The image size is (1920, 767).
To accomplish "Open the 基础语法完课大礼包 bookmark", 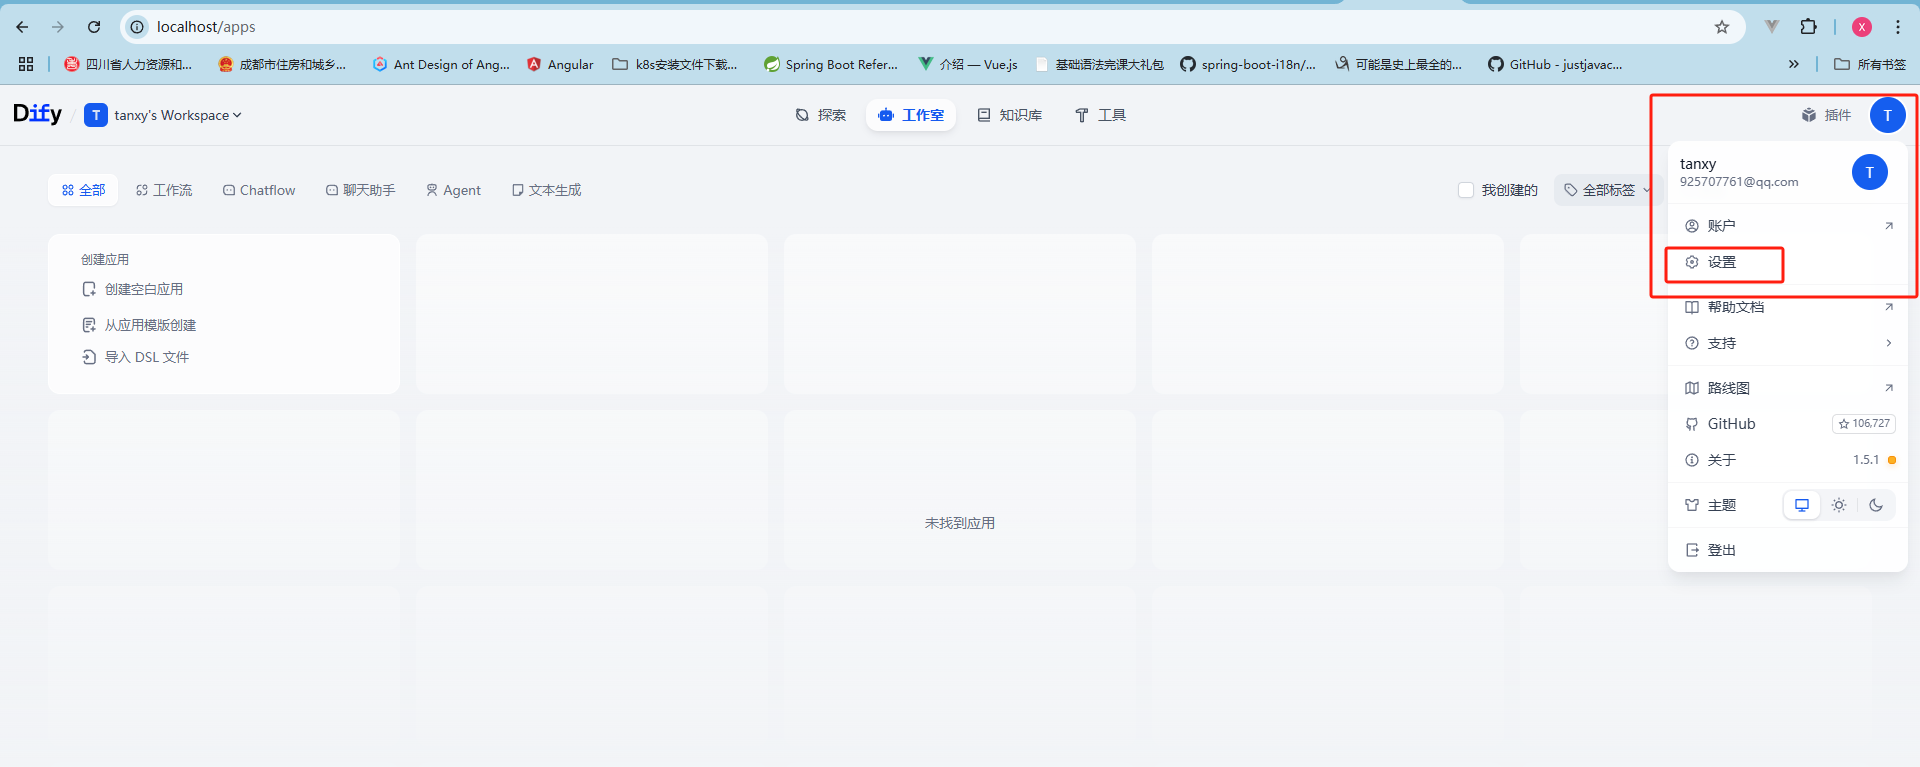I will click(1100, 64).
